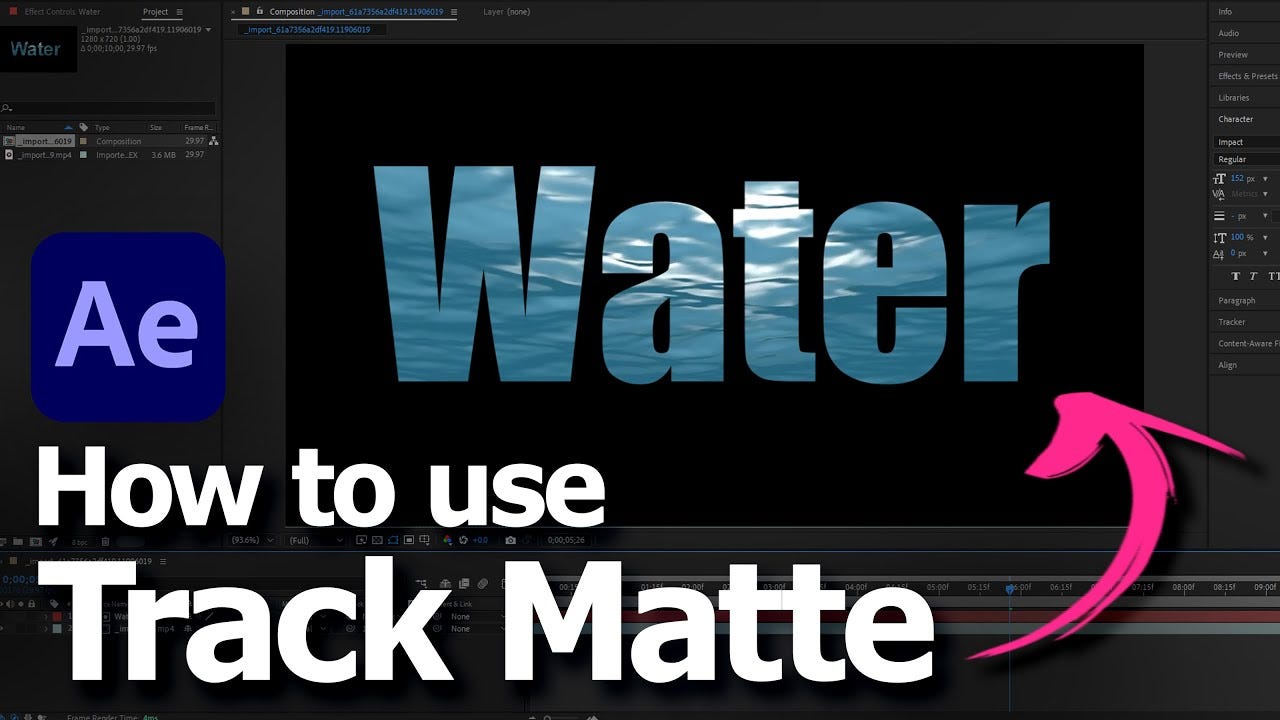This screenshot has height=720, width=1280.
Task: Open the Effect Controls Water tab
Action: pos(62,12)
